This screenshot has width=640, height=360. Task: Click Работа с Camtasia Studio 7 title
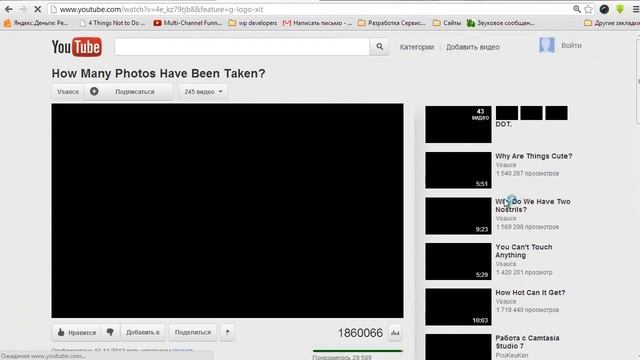coord(527,342)
